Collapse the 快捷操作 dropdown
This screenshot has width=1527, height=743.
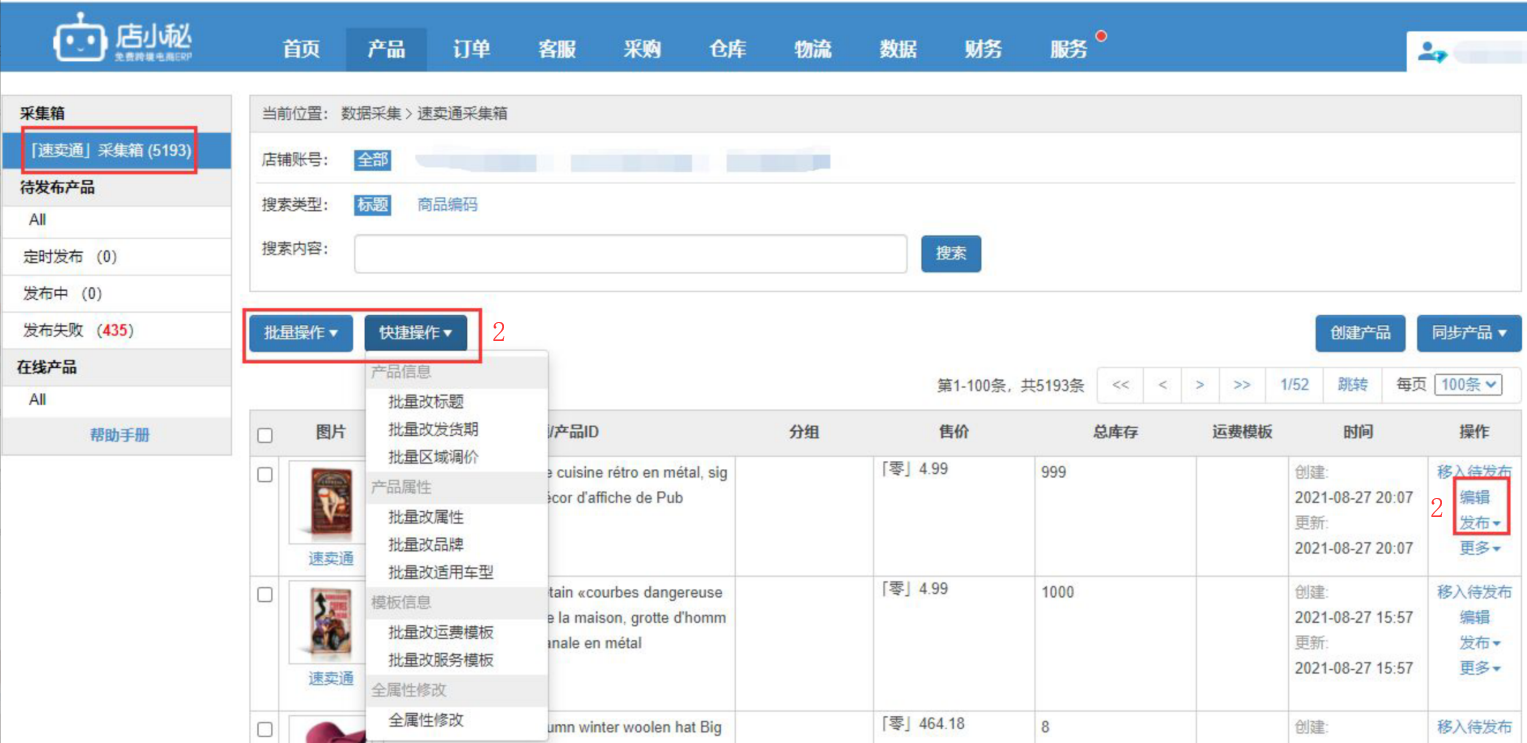pyautogui.click(x=416, y=333)
